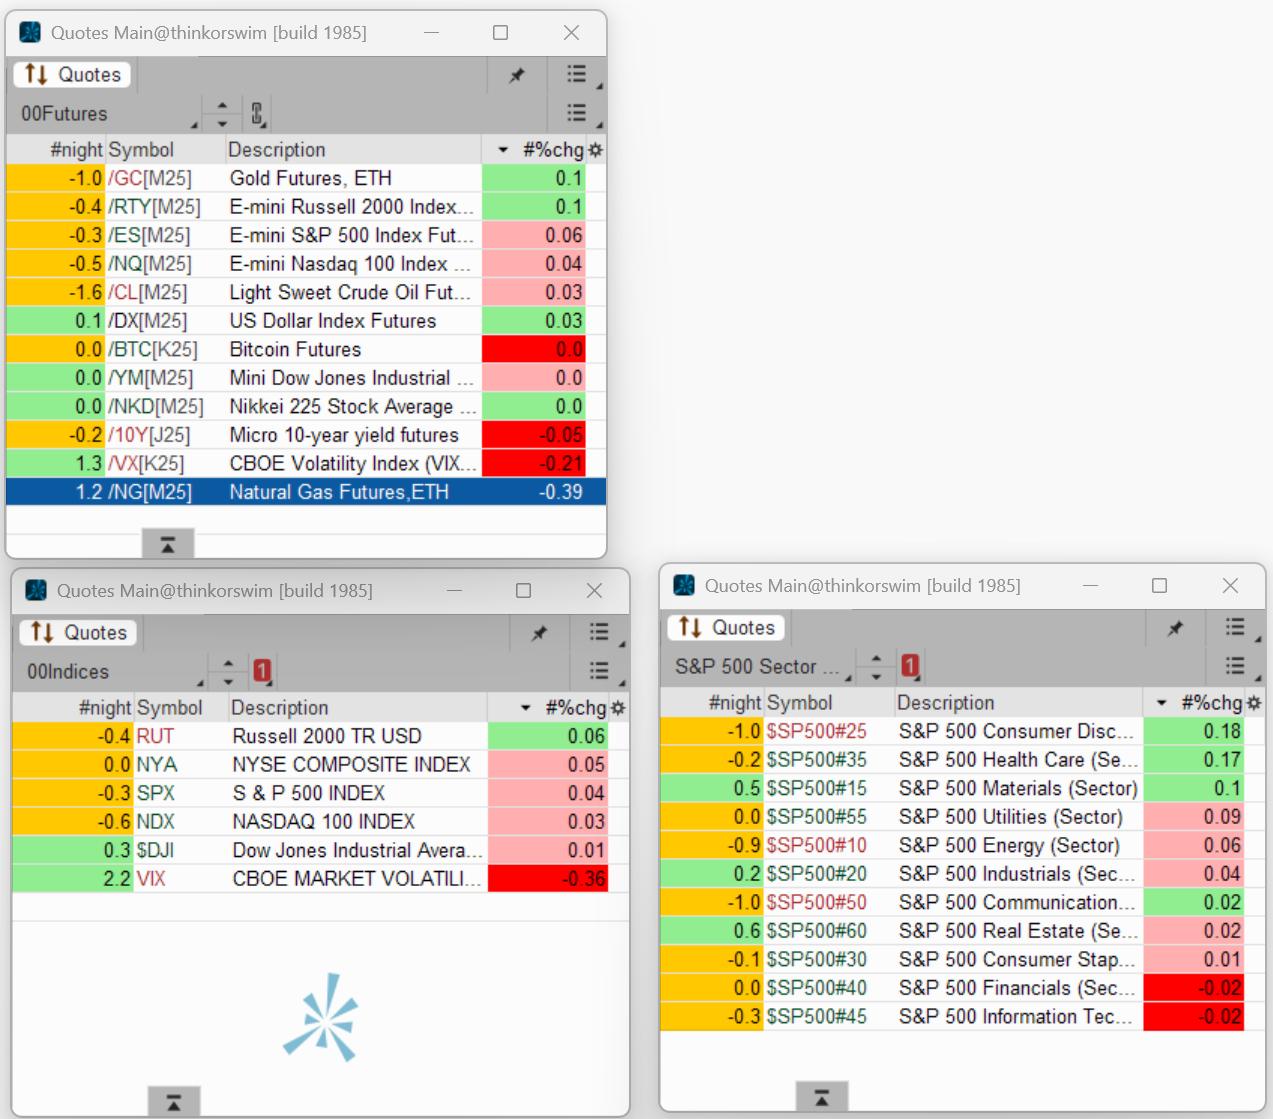
Task: Step watchlist with arrows next to 00Indices
Action: tap(228, 672)
